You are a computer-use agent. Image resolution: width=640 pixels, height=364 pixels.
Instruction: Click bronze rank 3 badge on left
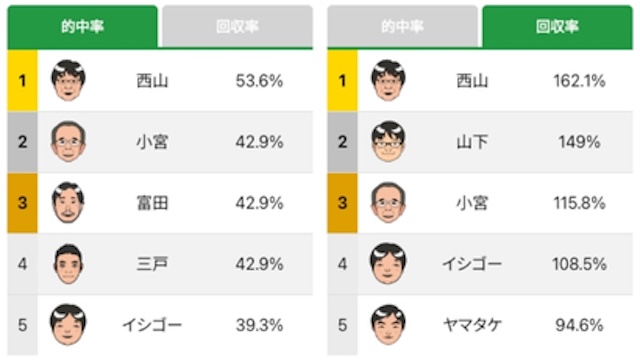click(22, 203)
